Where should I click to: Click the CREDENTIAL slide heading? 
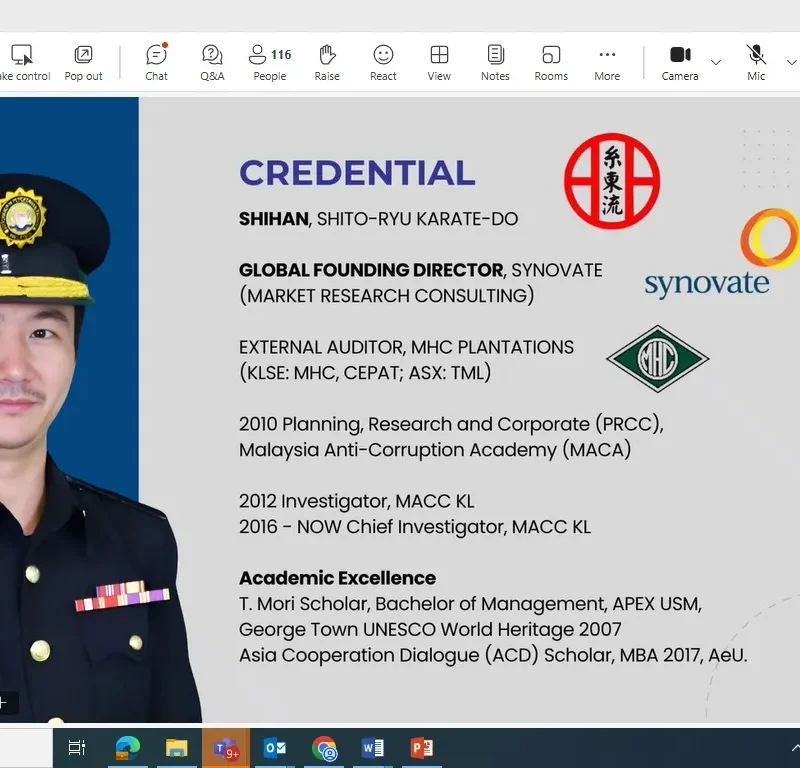point(357,172)
